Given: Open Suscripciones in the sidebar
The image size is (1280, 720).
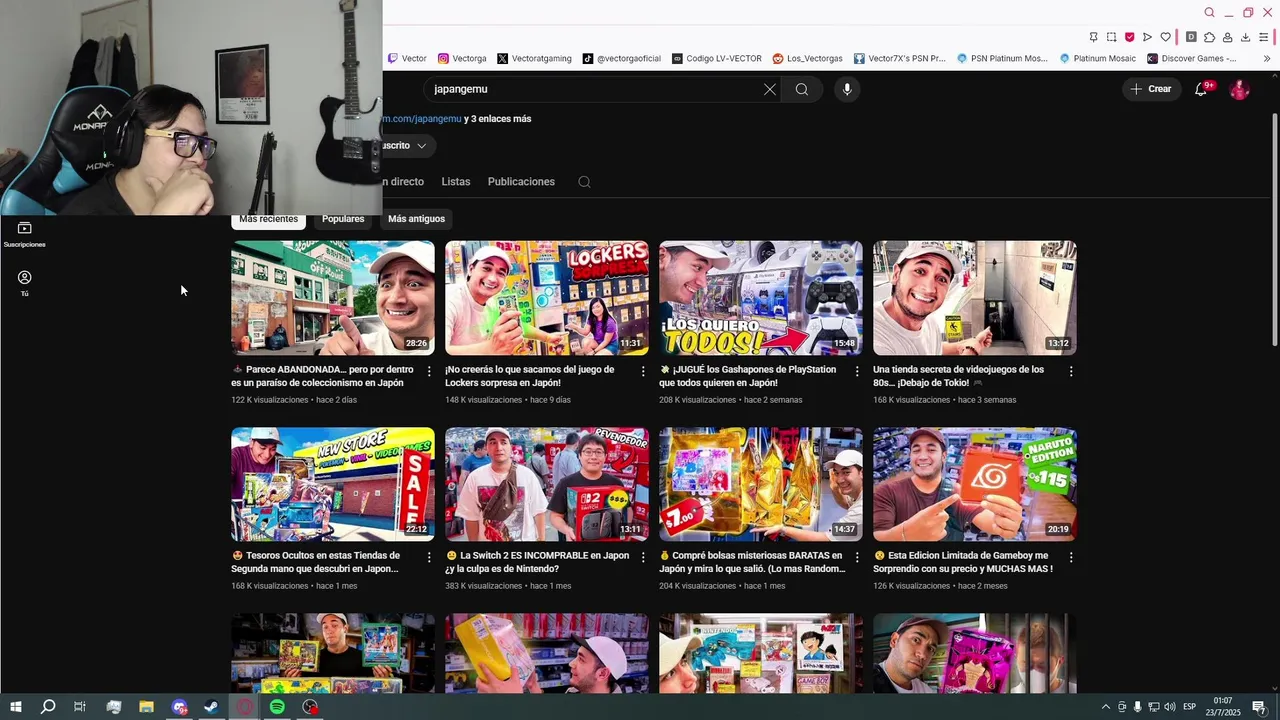Looking at the screenshot, I should (x=24, y=234).
